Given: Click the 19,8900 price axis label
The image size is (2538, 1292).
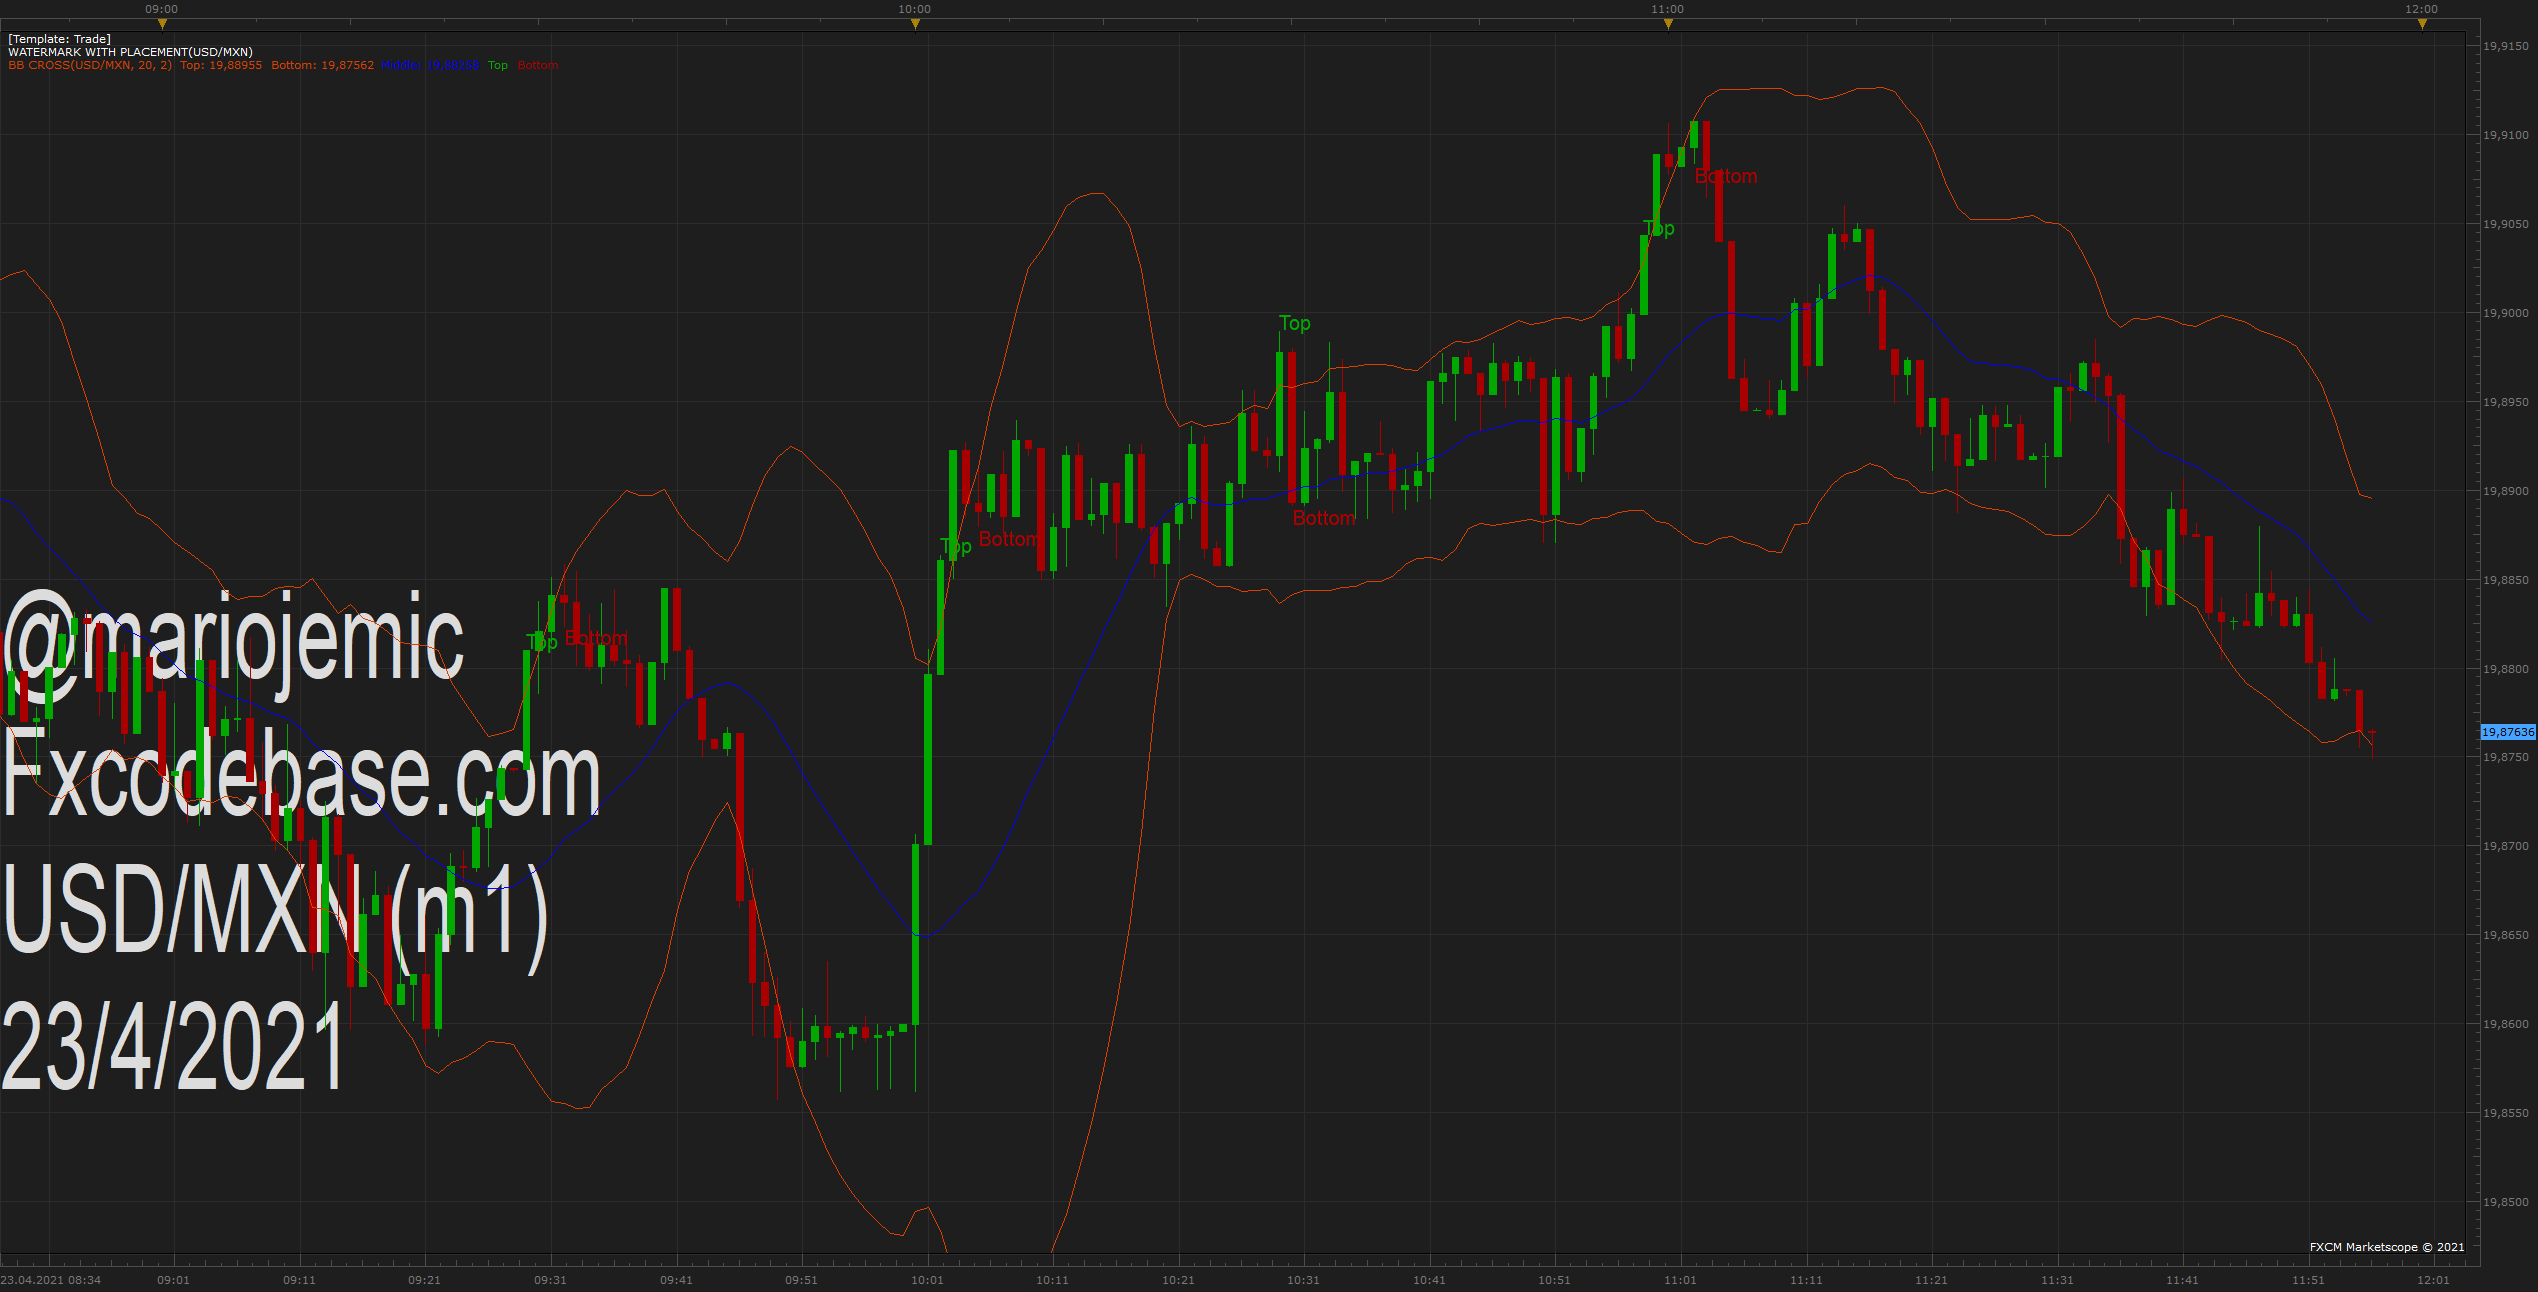Looking at the screenshot, I should [x=2505, y=491].
